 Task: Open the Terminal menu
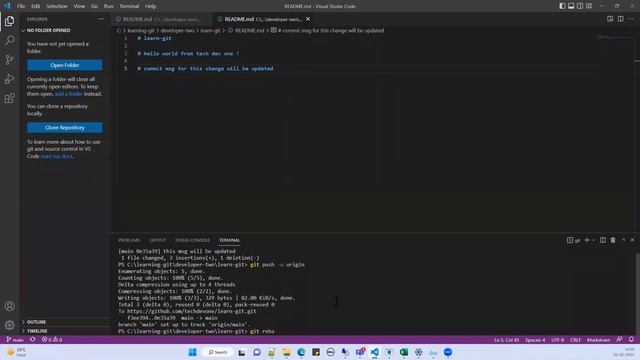coord(129,6)
